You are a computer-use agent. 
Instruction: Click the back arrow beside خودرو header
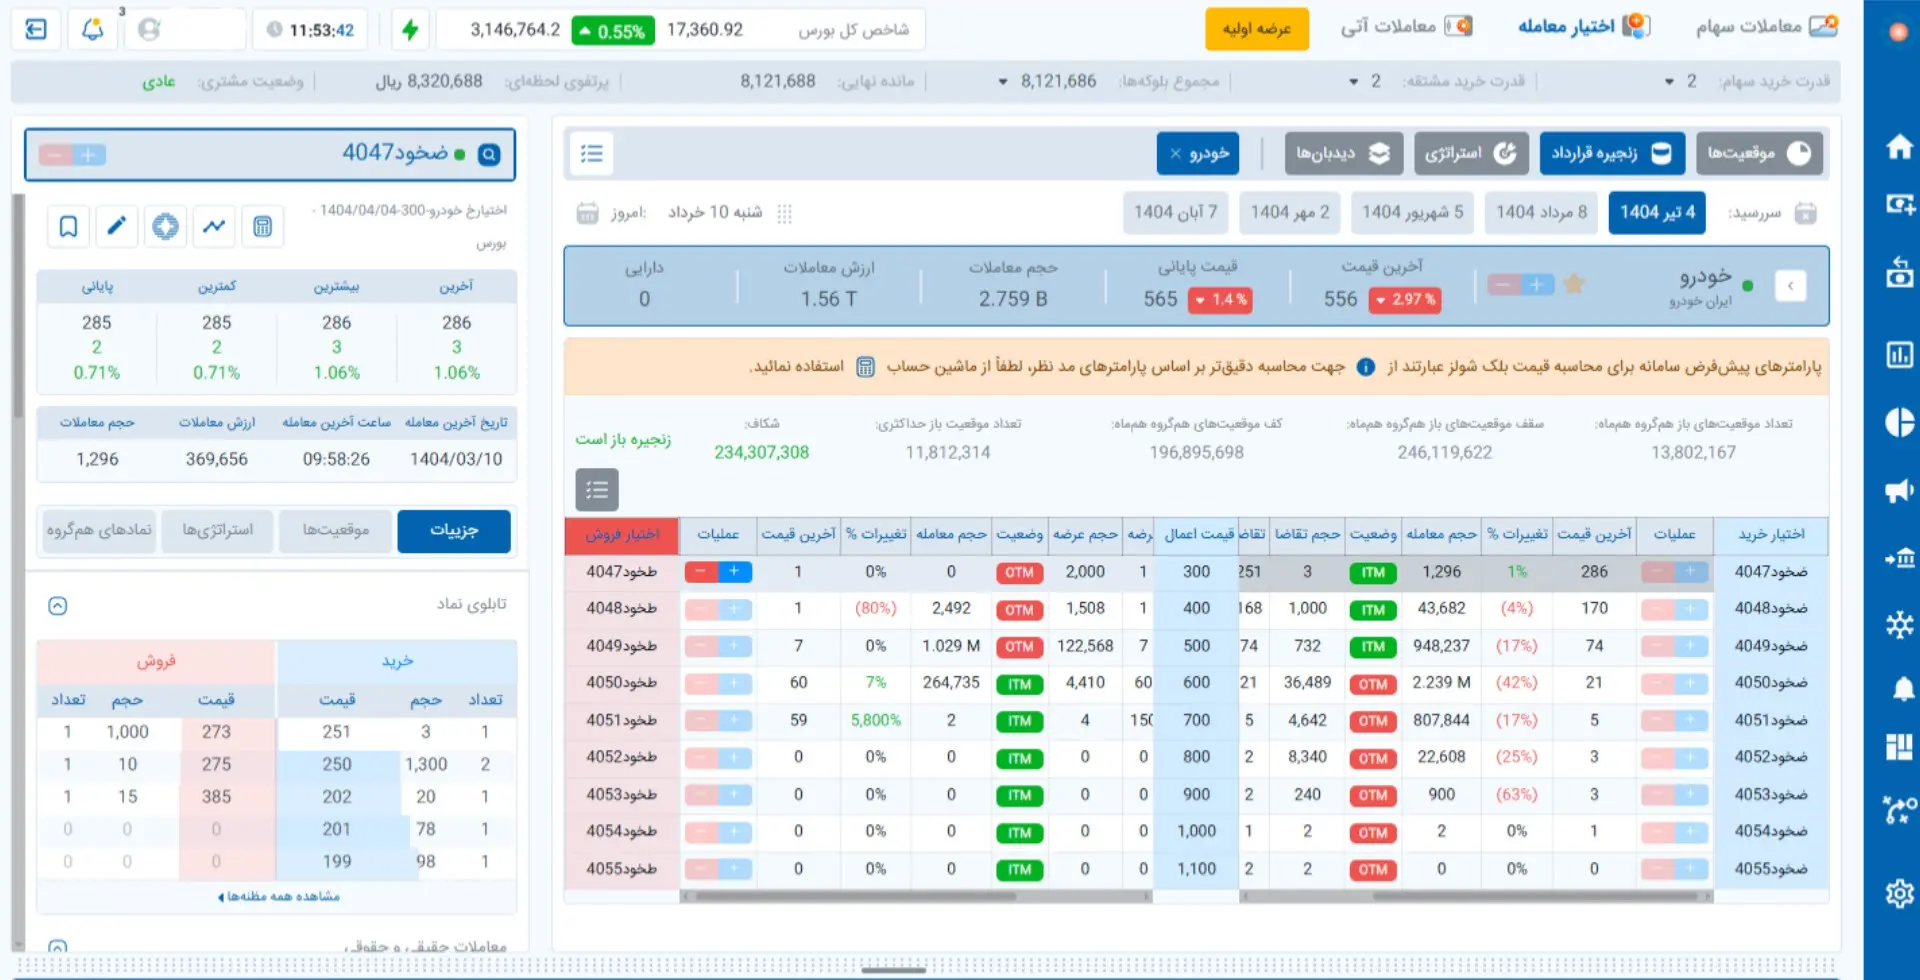tap(1790, 286)
